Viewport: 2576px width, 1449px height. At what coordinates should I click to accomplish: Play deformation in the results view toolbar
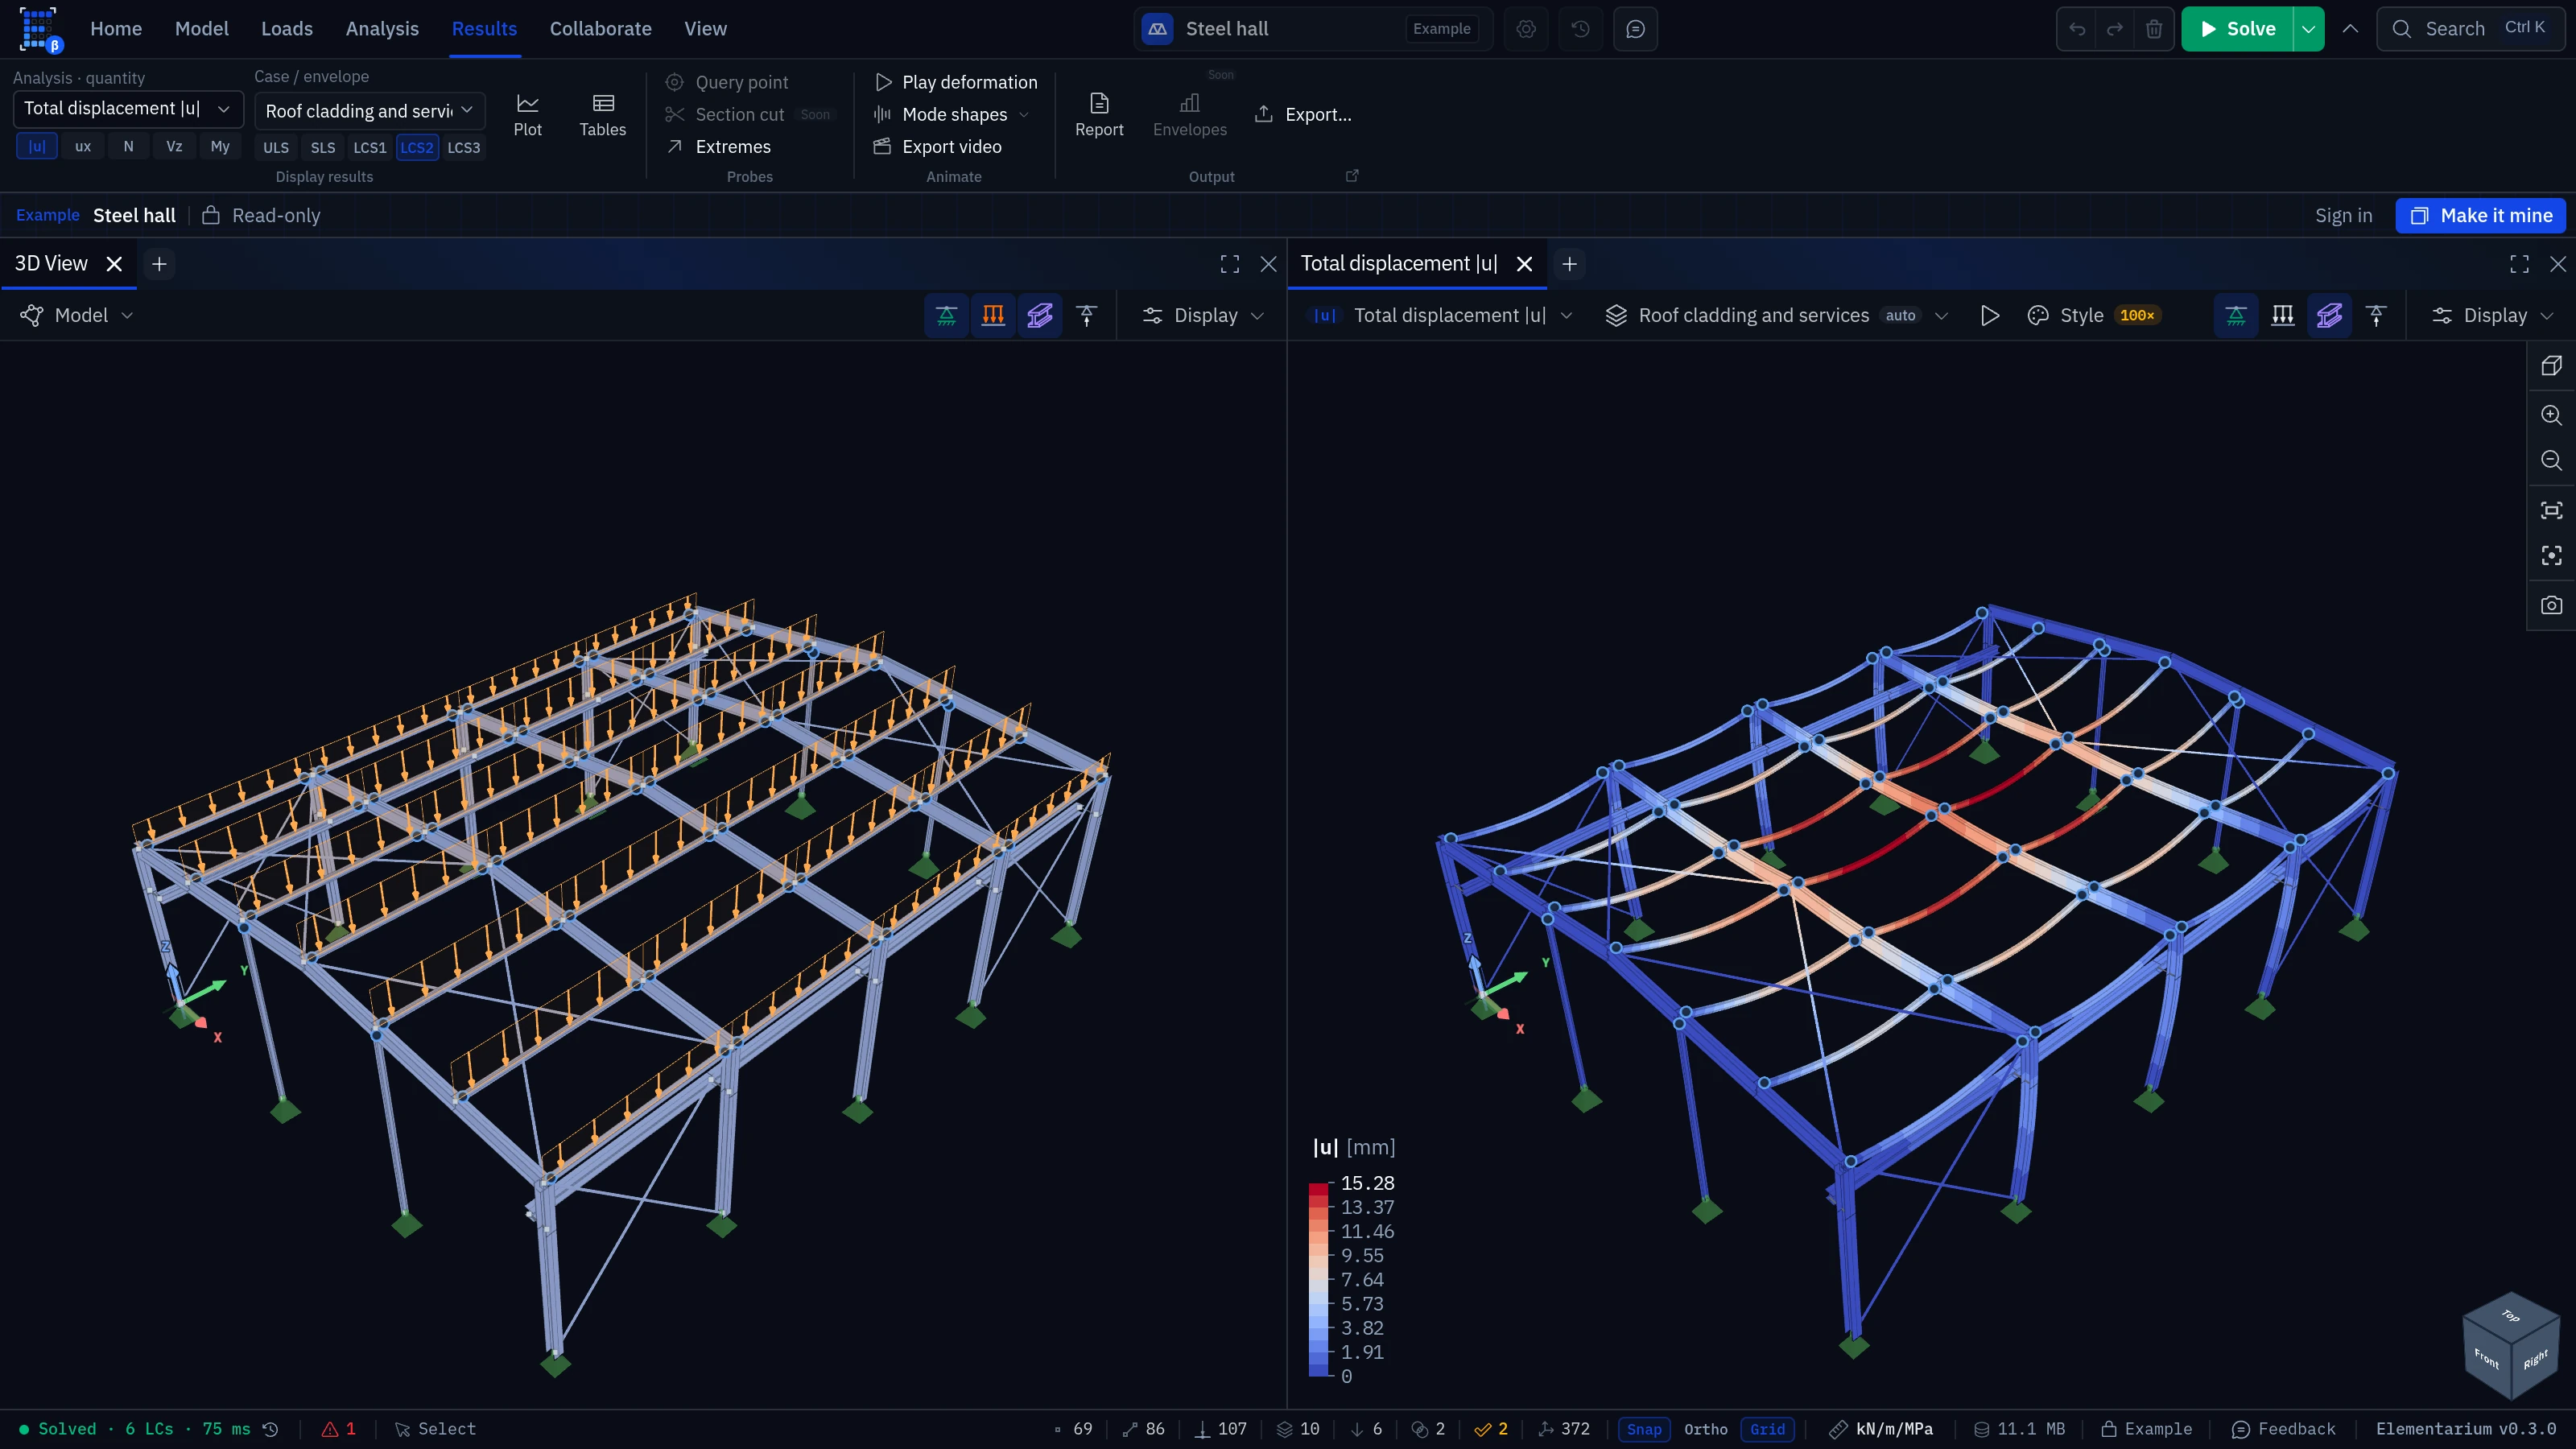(1990, 316)
